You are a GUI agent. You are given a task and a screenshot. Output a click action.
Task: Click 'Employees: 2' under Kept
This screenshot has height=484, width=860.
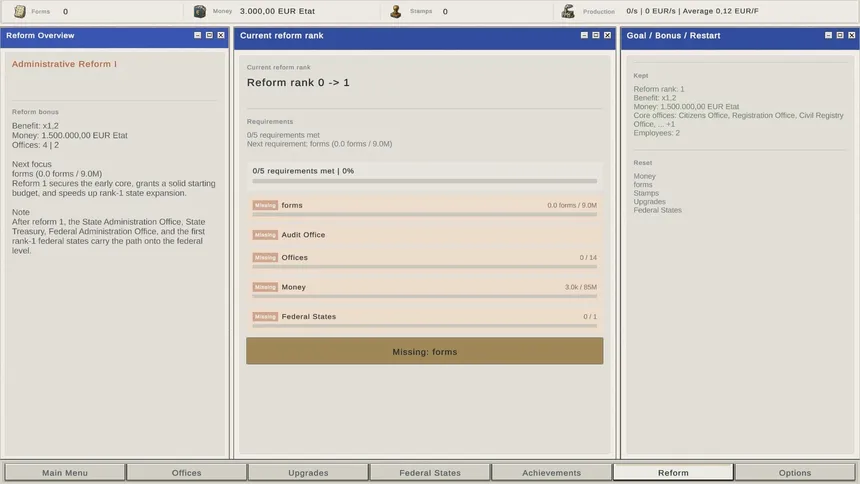[x=657, y=133]
